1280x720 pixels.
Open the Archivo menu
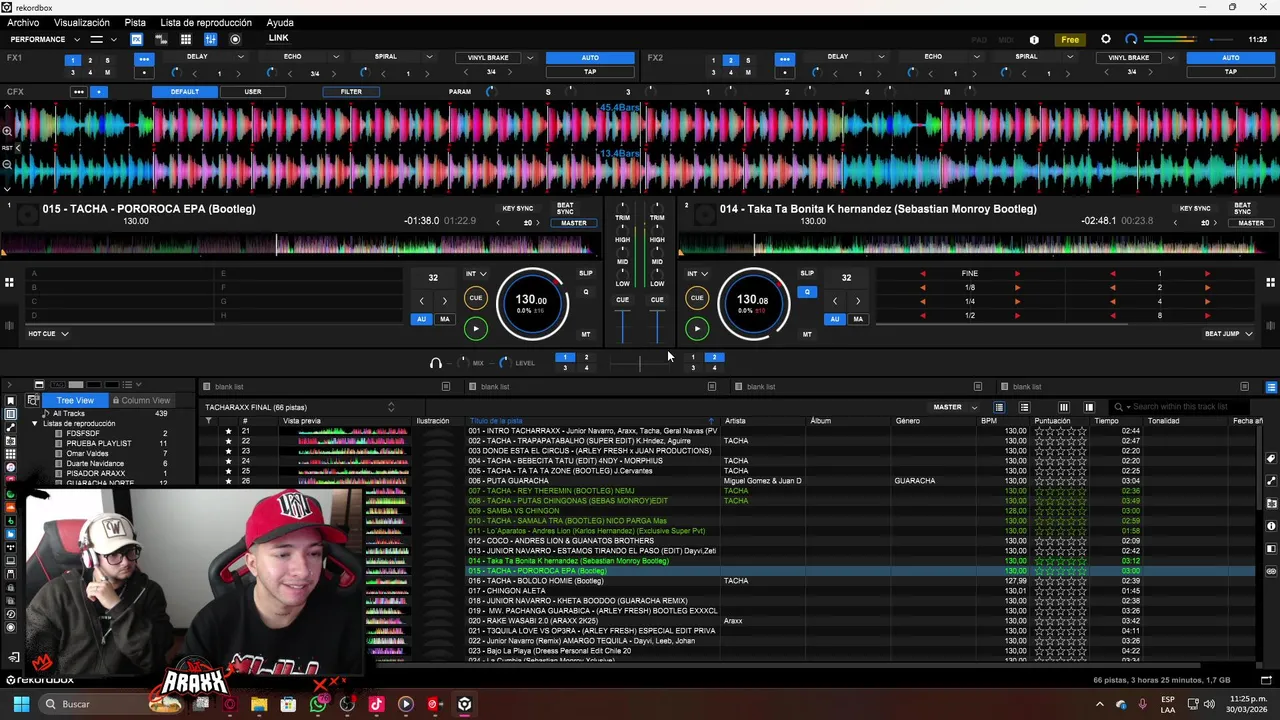pos(23,22)
